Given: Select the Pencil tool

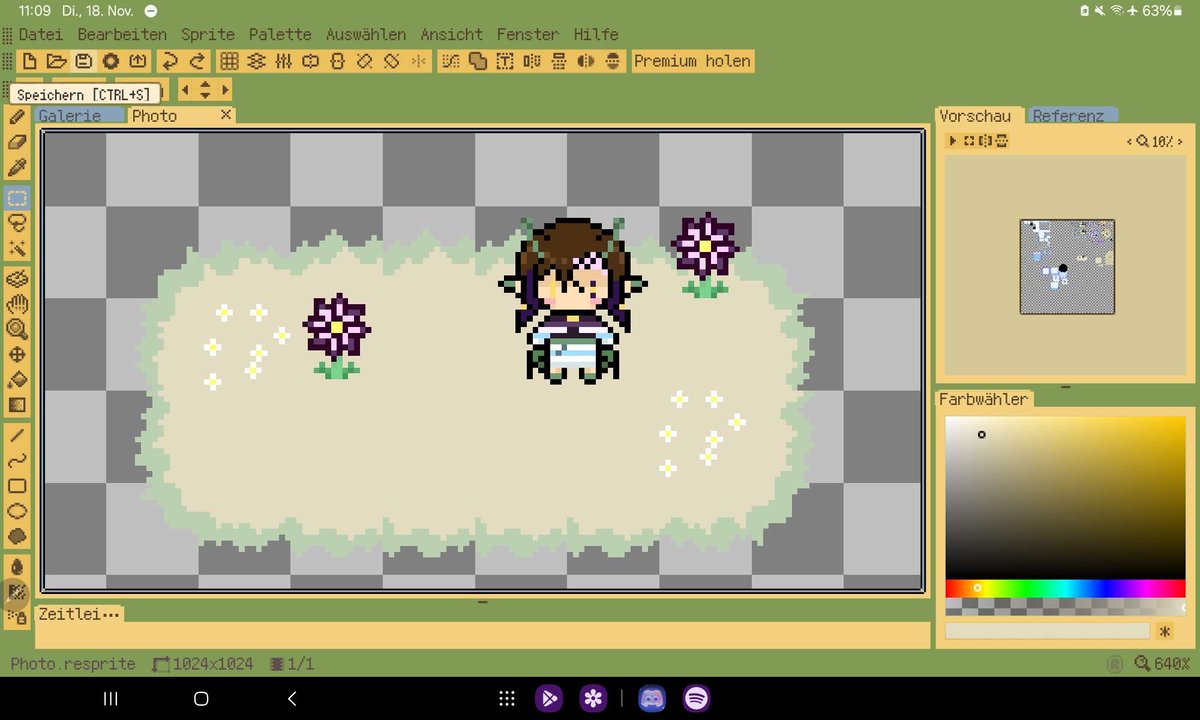Looking at the screenshot, I should tap(17, 117).
